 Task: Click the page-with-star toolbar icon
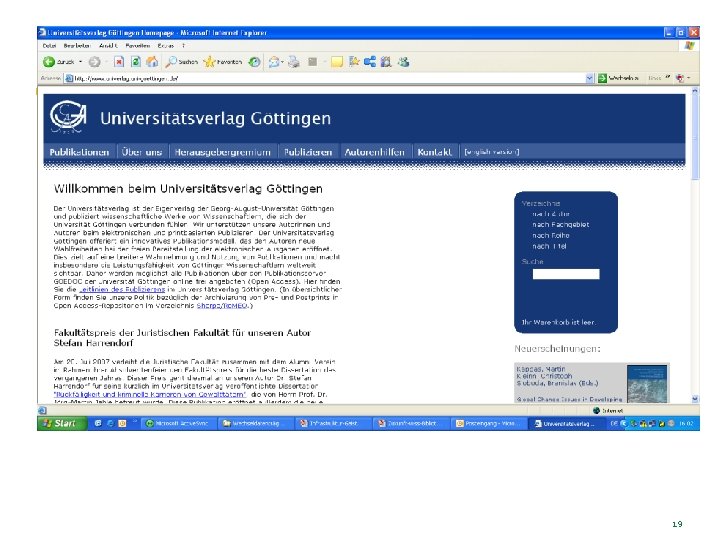354,62
